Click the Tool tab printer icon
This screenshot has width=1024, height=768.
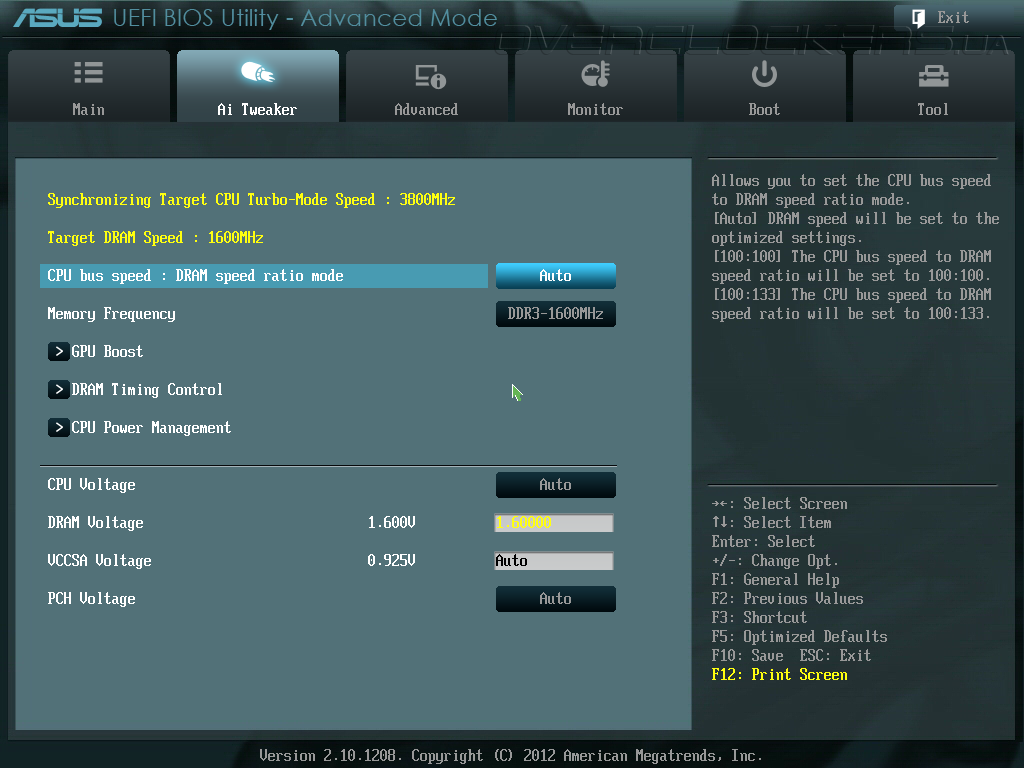coord(933,76)
